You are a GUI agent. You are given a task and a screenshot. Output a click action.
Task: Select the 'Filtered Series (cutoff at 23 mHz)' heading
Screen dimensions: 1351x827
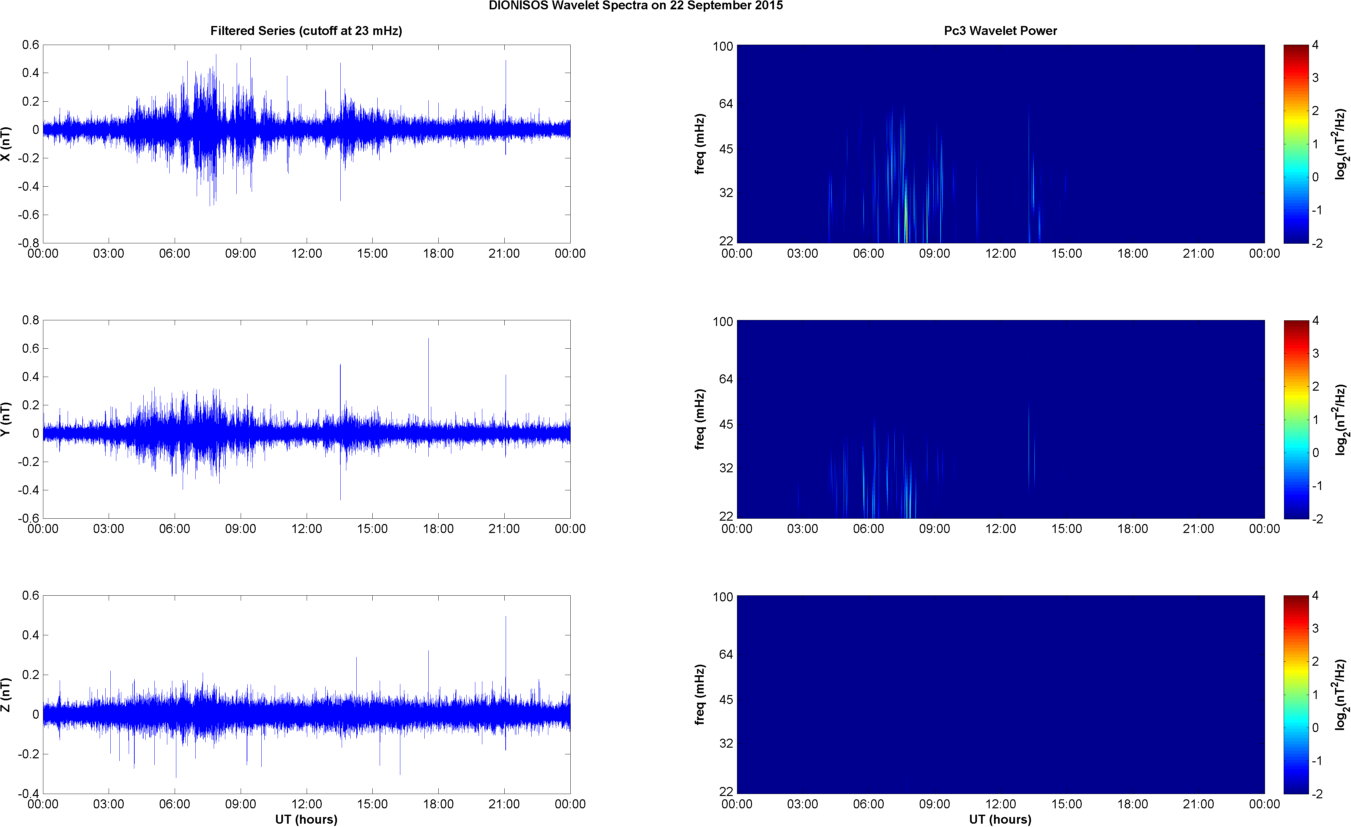tap(306, 31)
